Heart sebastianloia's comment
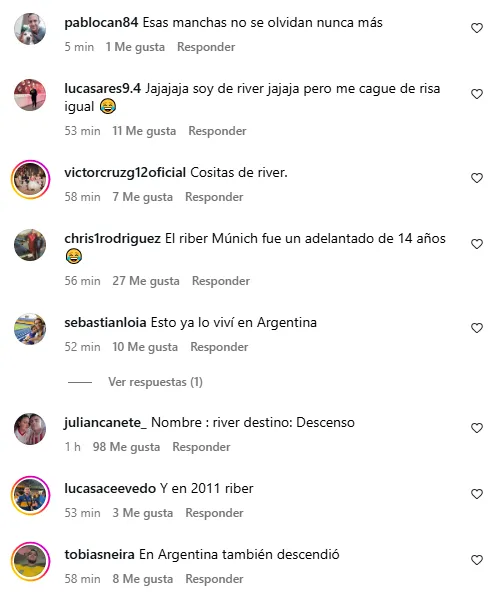The width and height of the screenshot is (493, 601). point(477,328)
